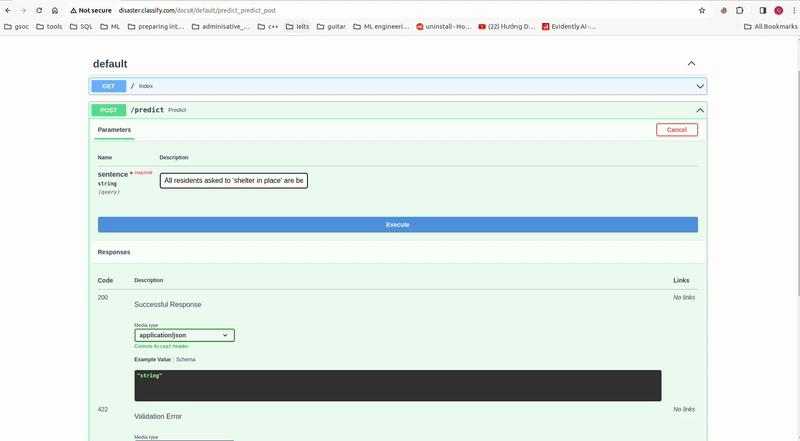Open the ML bookmarks folder
This screenshot has height=441, width=800.
(x=110, y=27)
